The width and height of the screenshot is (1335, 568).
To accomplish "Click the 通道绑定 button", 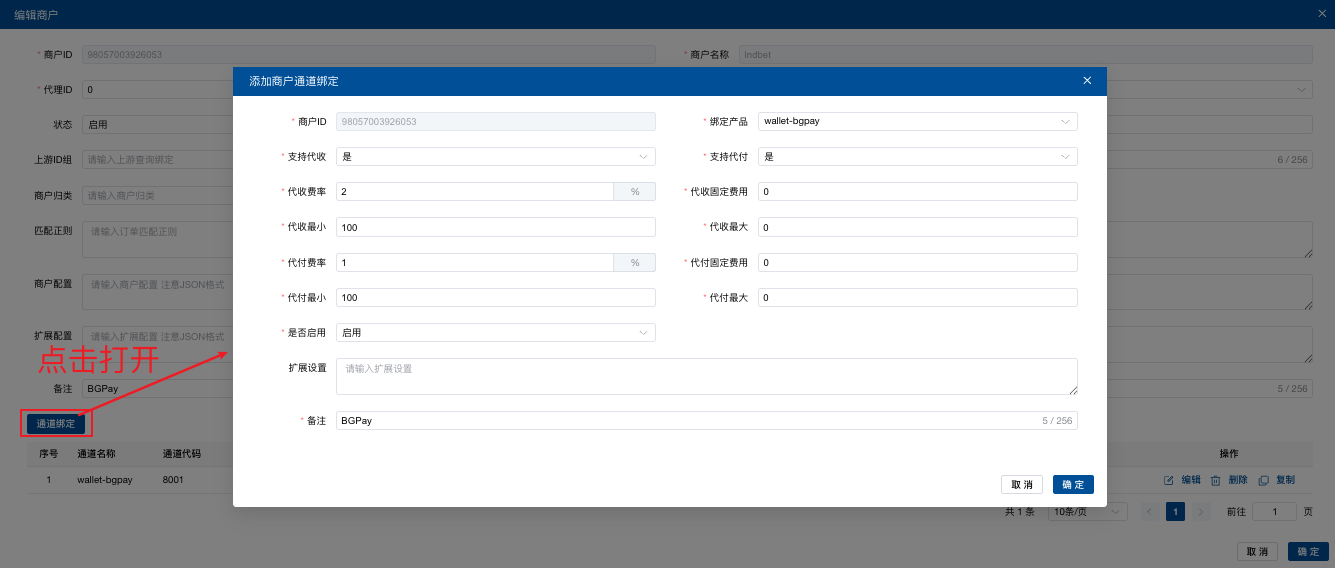I will point(56,423).
